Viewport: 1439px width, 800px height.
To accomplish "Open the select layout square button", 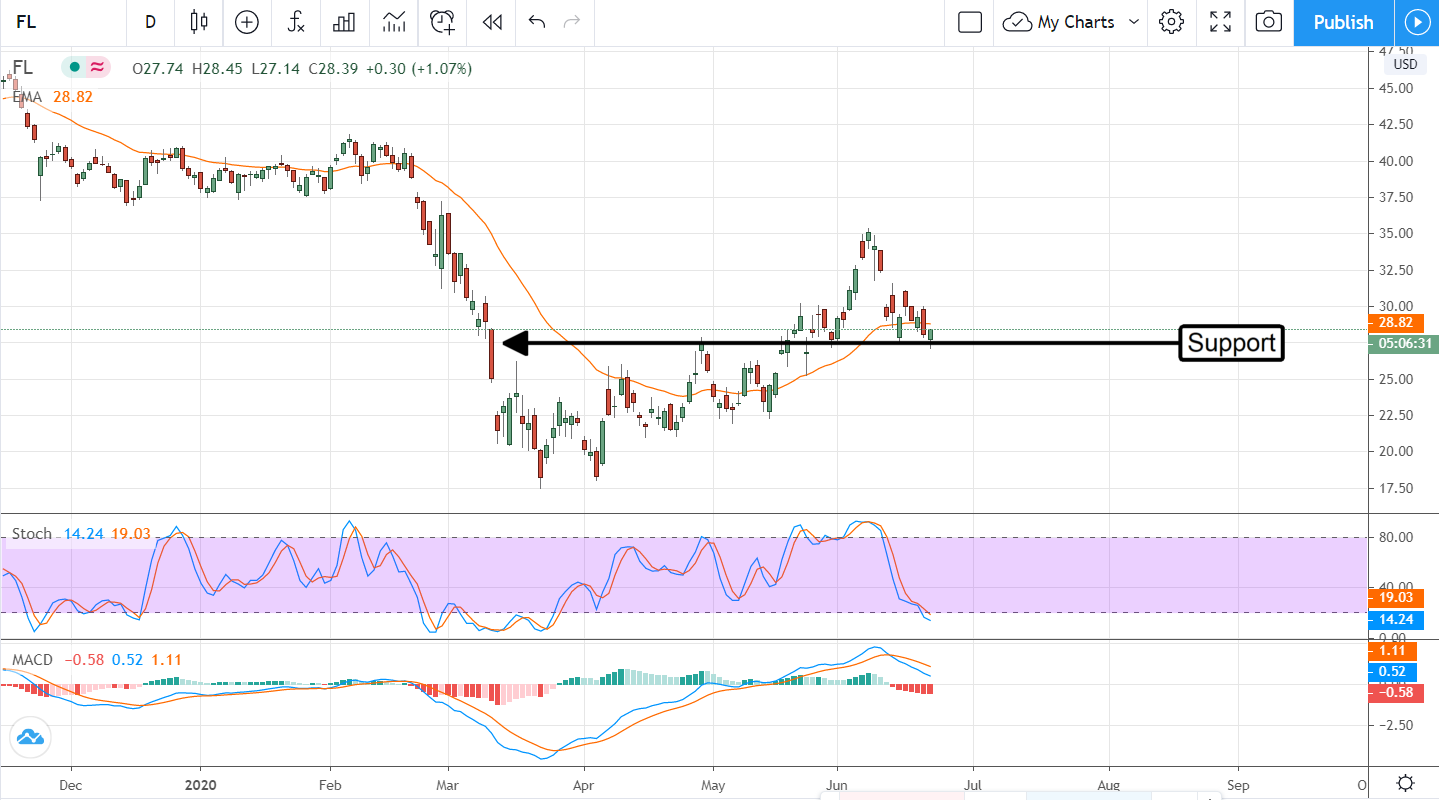I will [x=969, y=22].
